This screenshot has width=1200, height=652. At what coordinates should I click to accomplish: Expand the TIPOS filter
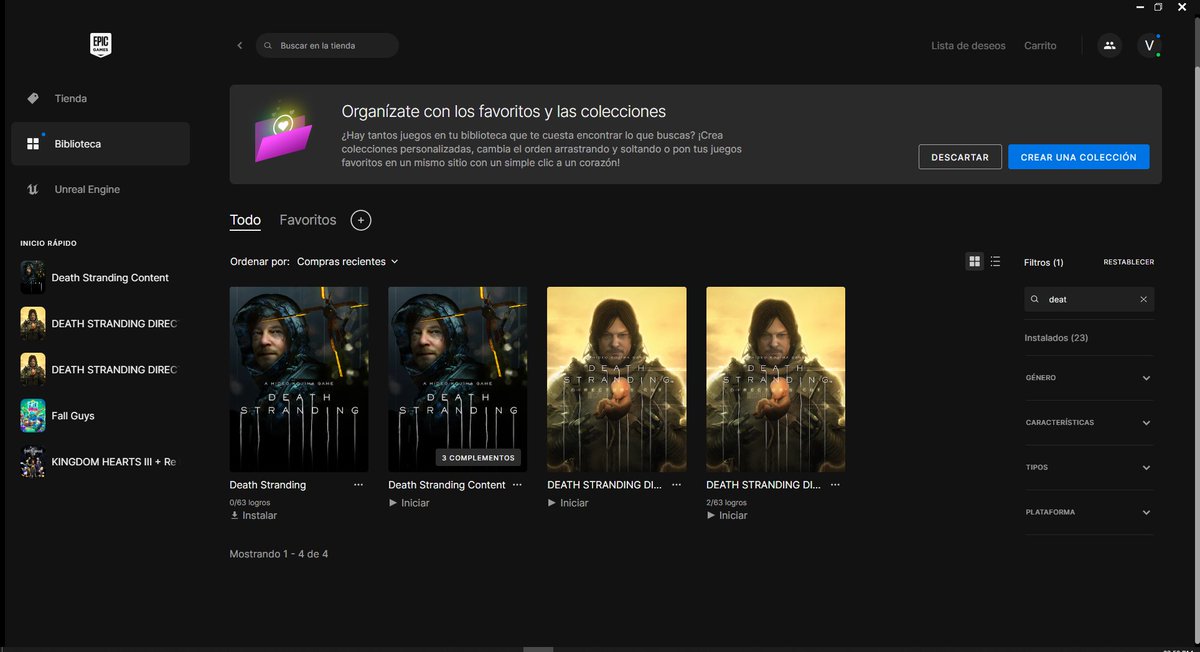(1089, 467)
